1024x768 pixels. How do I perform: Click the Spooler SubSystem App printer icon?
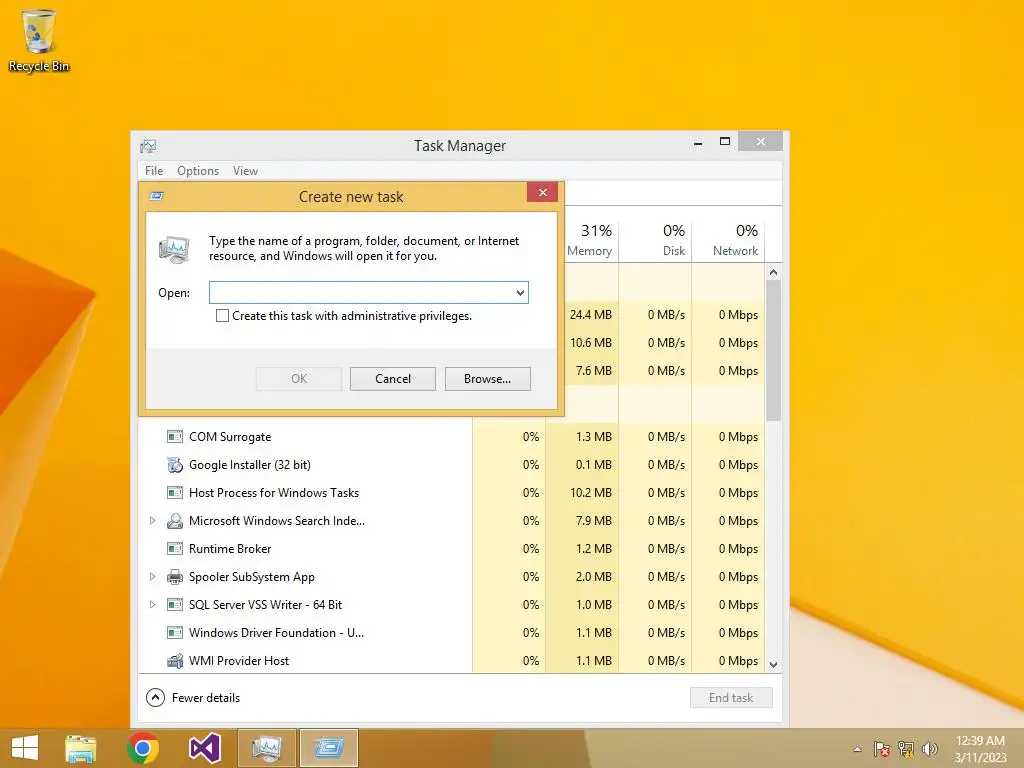pyautogui.click(x=174, y=577)
